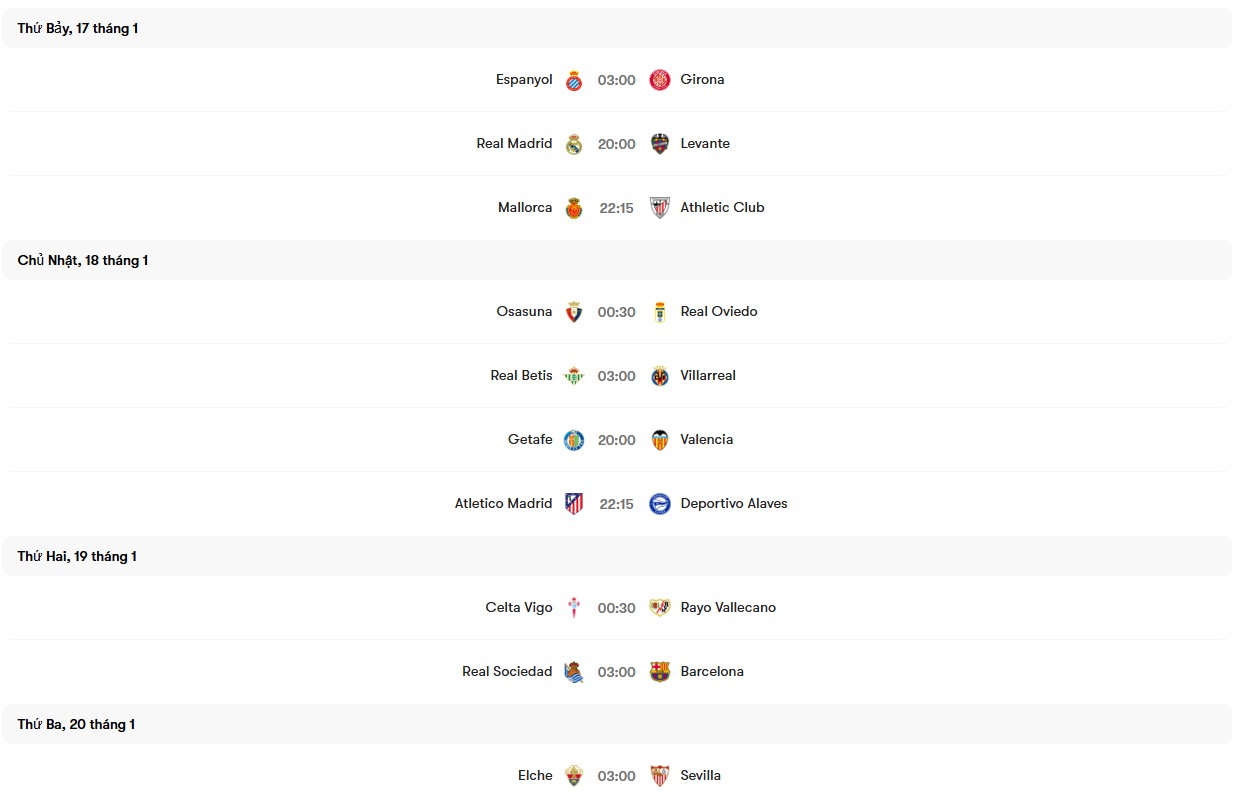Click the Valencia club crest icon
This screenshot has width=1240, height=798.
[660, 439]
